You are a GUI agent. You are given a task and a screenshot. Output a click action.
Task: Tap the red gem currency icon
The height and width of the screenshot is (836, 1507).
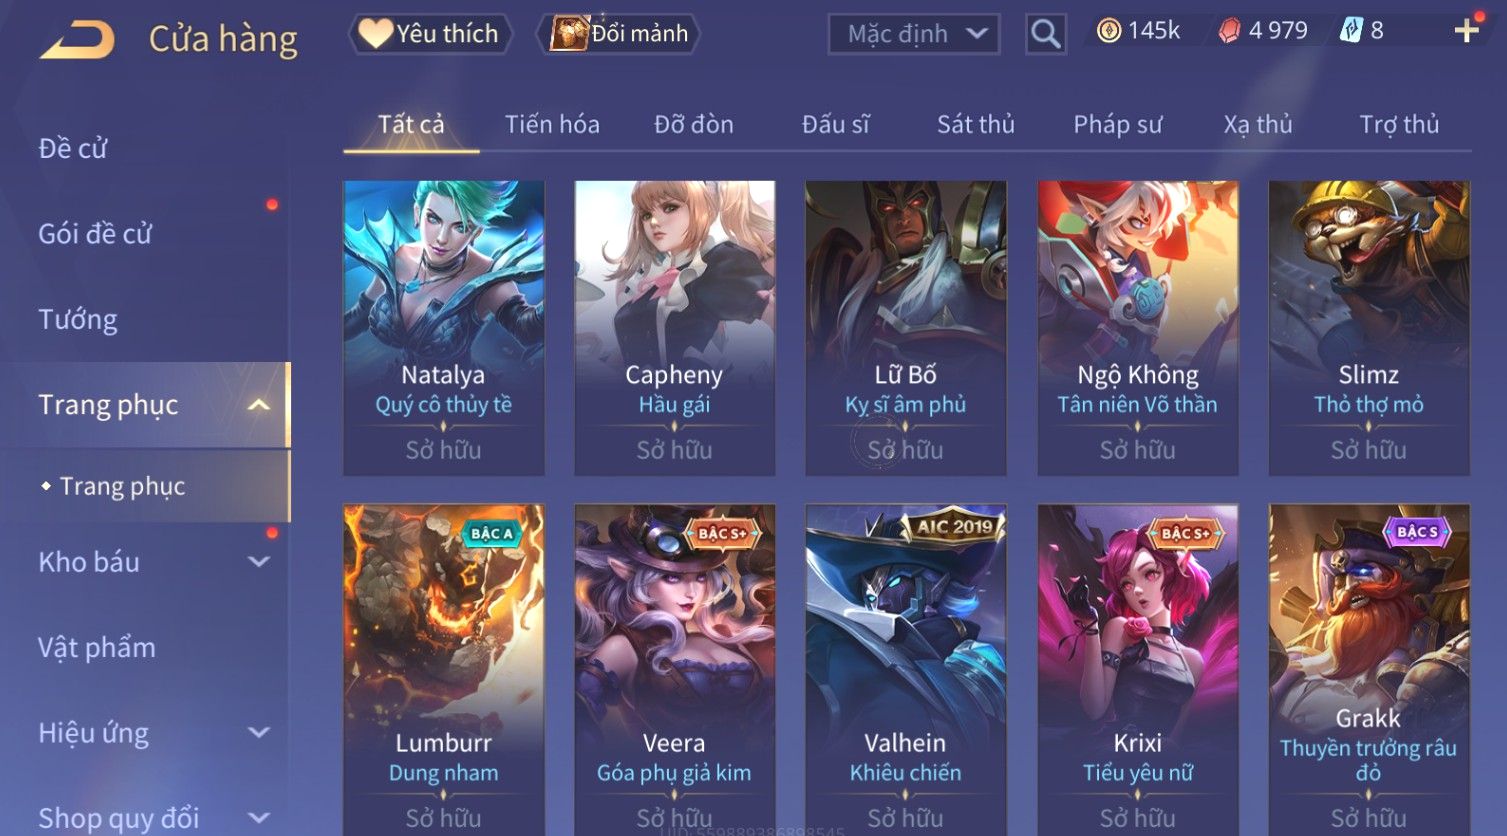(1229, 31)
